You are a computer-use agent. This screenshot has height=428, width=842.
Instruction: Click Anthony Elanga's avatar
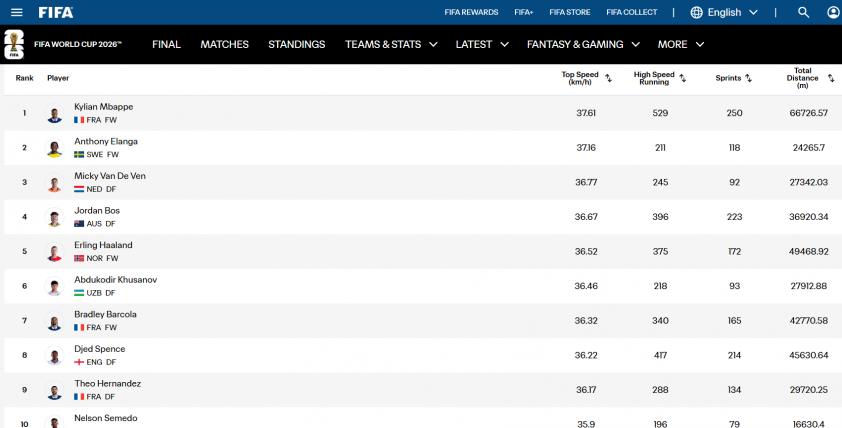(54, 148)
